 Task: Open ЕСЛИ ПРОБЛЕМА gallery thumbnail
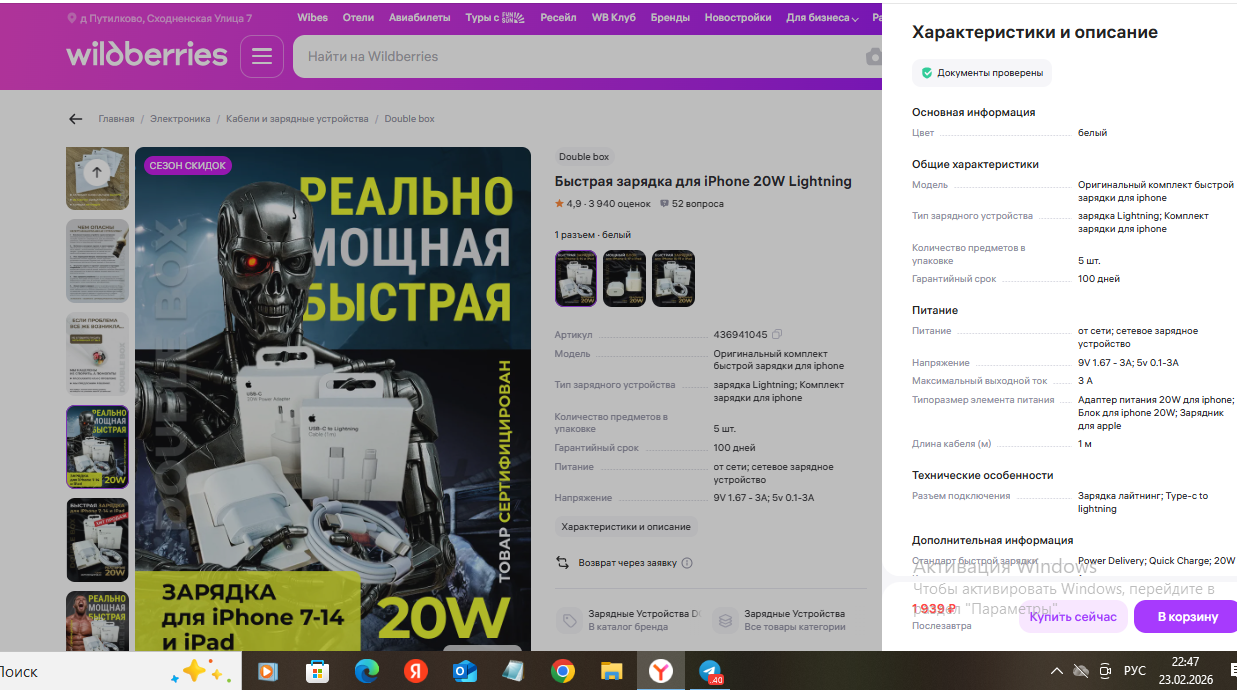click(97, 354)
